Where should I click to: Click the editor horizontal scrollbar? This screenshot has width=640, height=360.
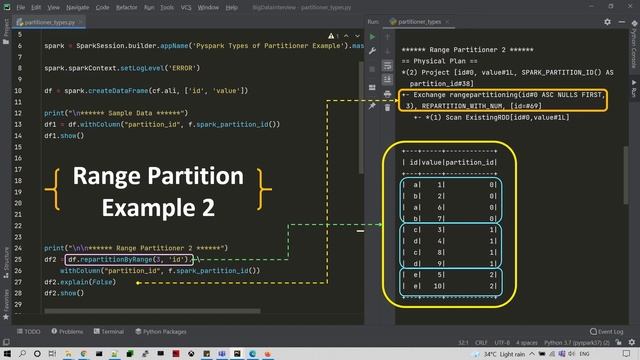(x=152, y=311)
